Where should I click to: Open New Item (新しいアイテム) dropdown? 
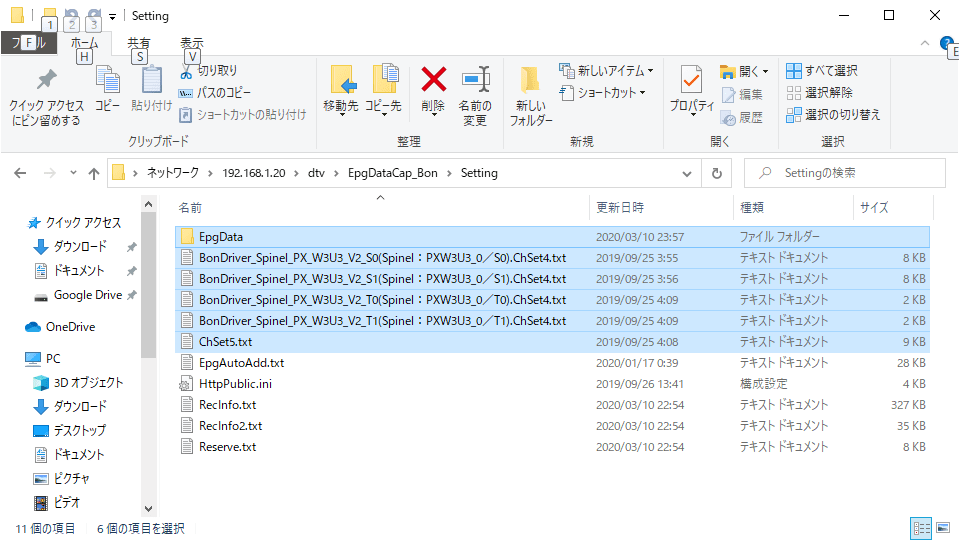(606, 71)
